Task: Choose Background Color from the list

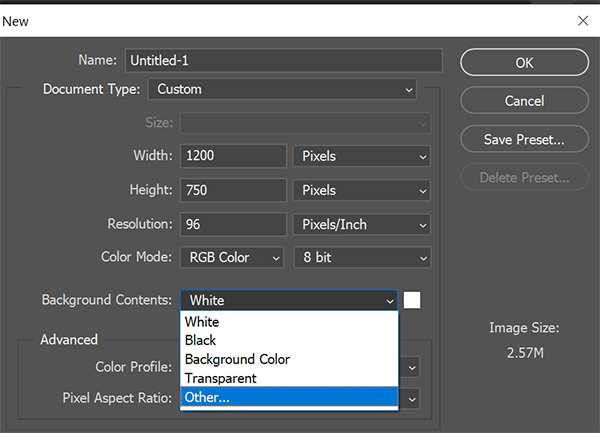Action: 289,359
